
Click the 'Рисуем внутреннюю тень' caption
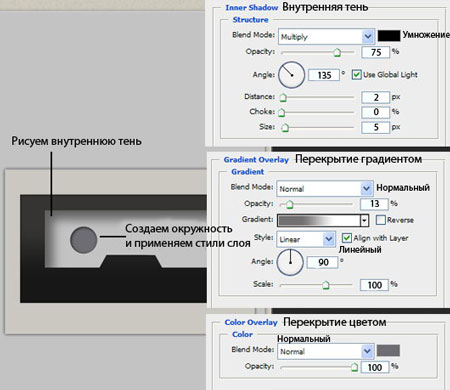pyautogui.click(x=76, y=141)
